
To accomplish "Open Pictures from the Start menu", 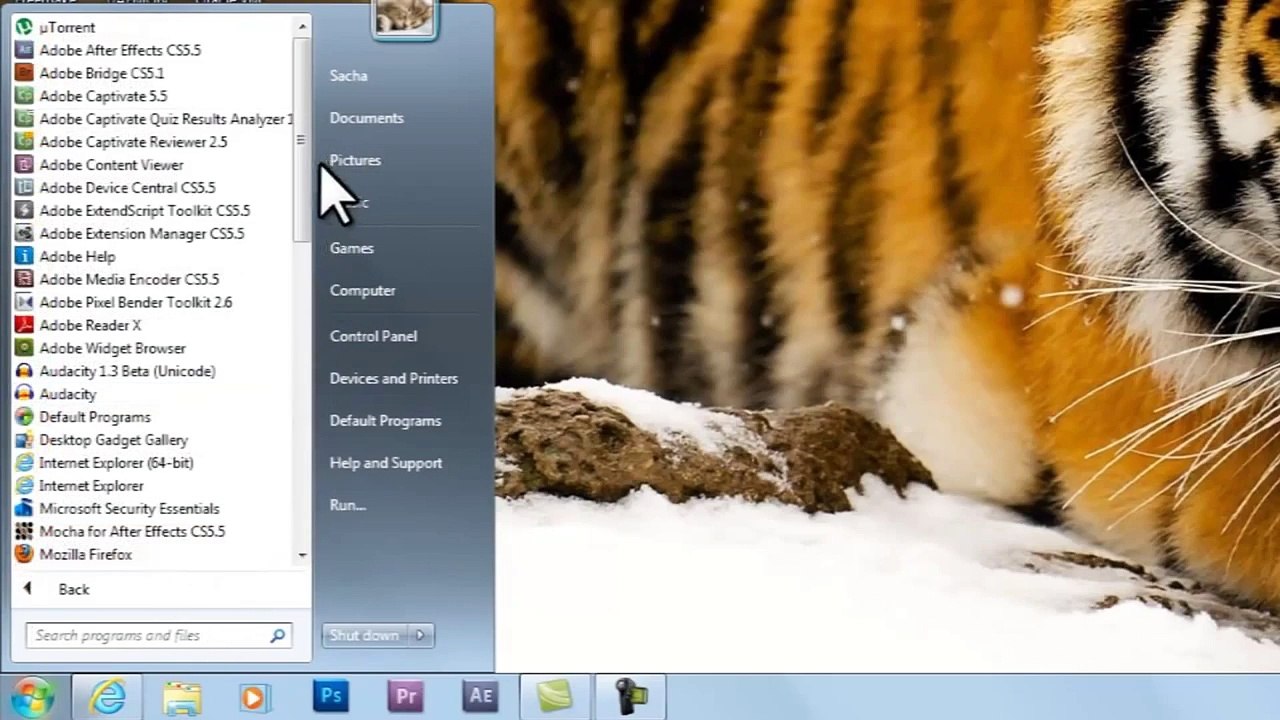I will click(x=356, y=160).
